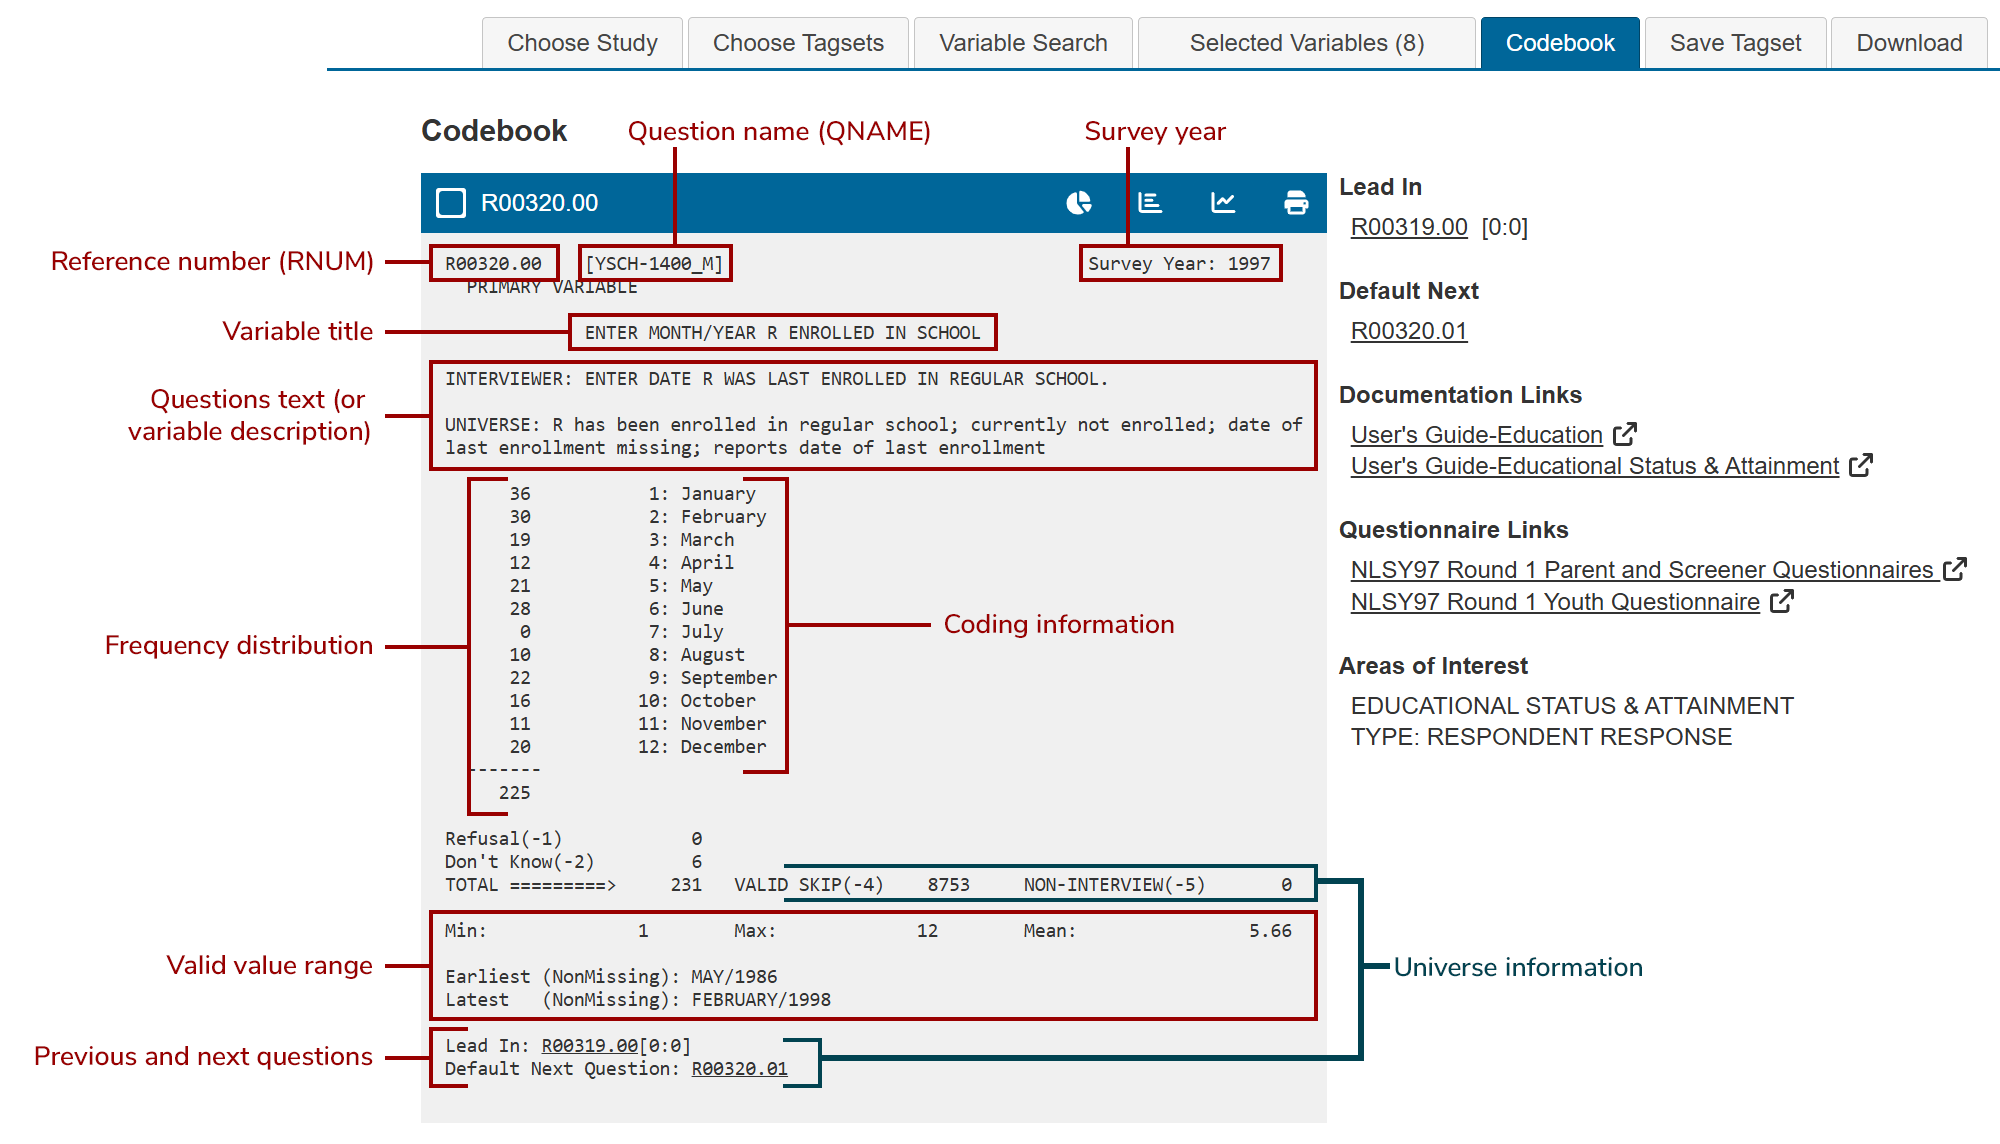2000x1144 pixels.
Task: Click the bar chart icon
Action: click(1150, 203)
